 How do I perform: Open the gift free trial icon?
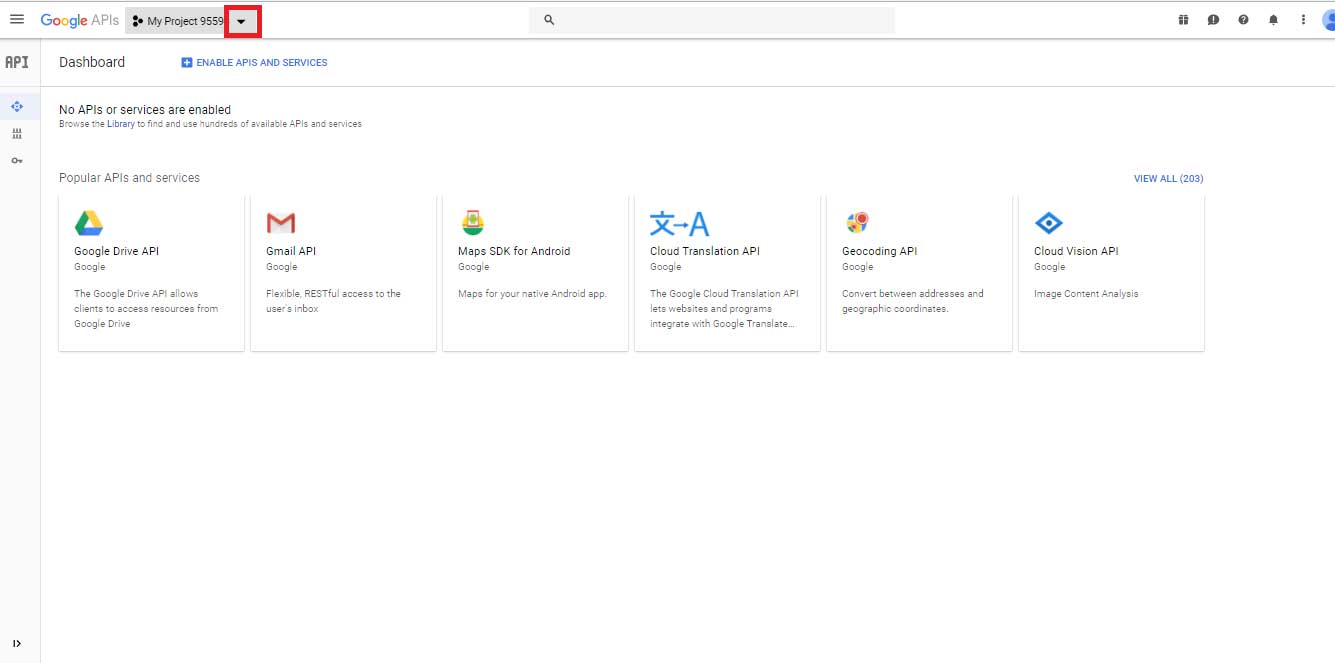(x=1183, y=20)
